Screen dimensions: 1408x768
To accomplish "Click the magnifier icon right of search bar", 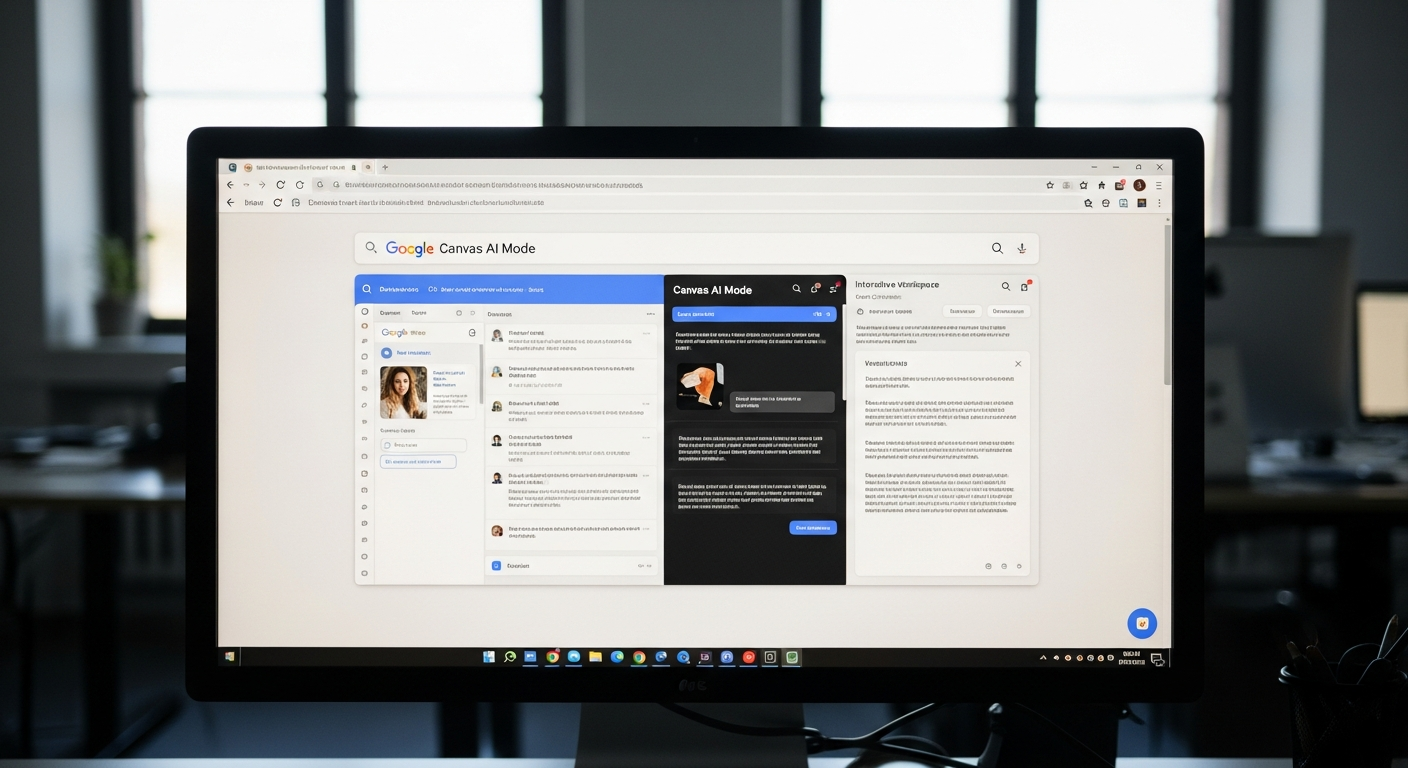I will tap(997, 249).
